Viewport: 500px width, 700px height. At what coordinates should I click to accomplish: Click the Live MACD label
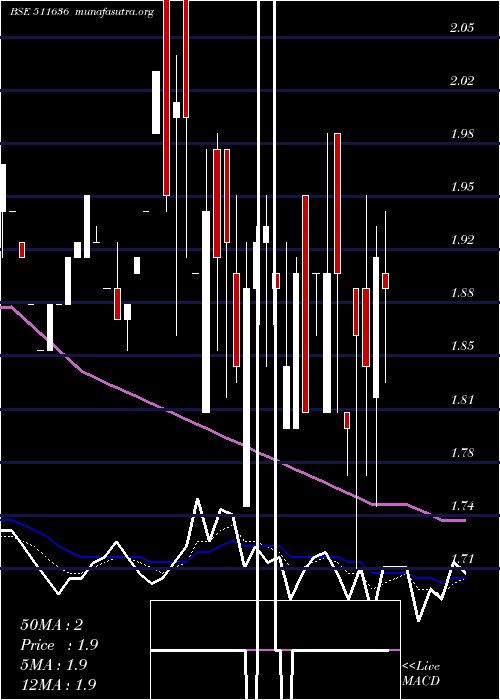click(421, 674)
